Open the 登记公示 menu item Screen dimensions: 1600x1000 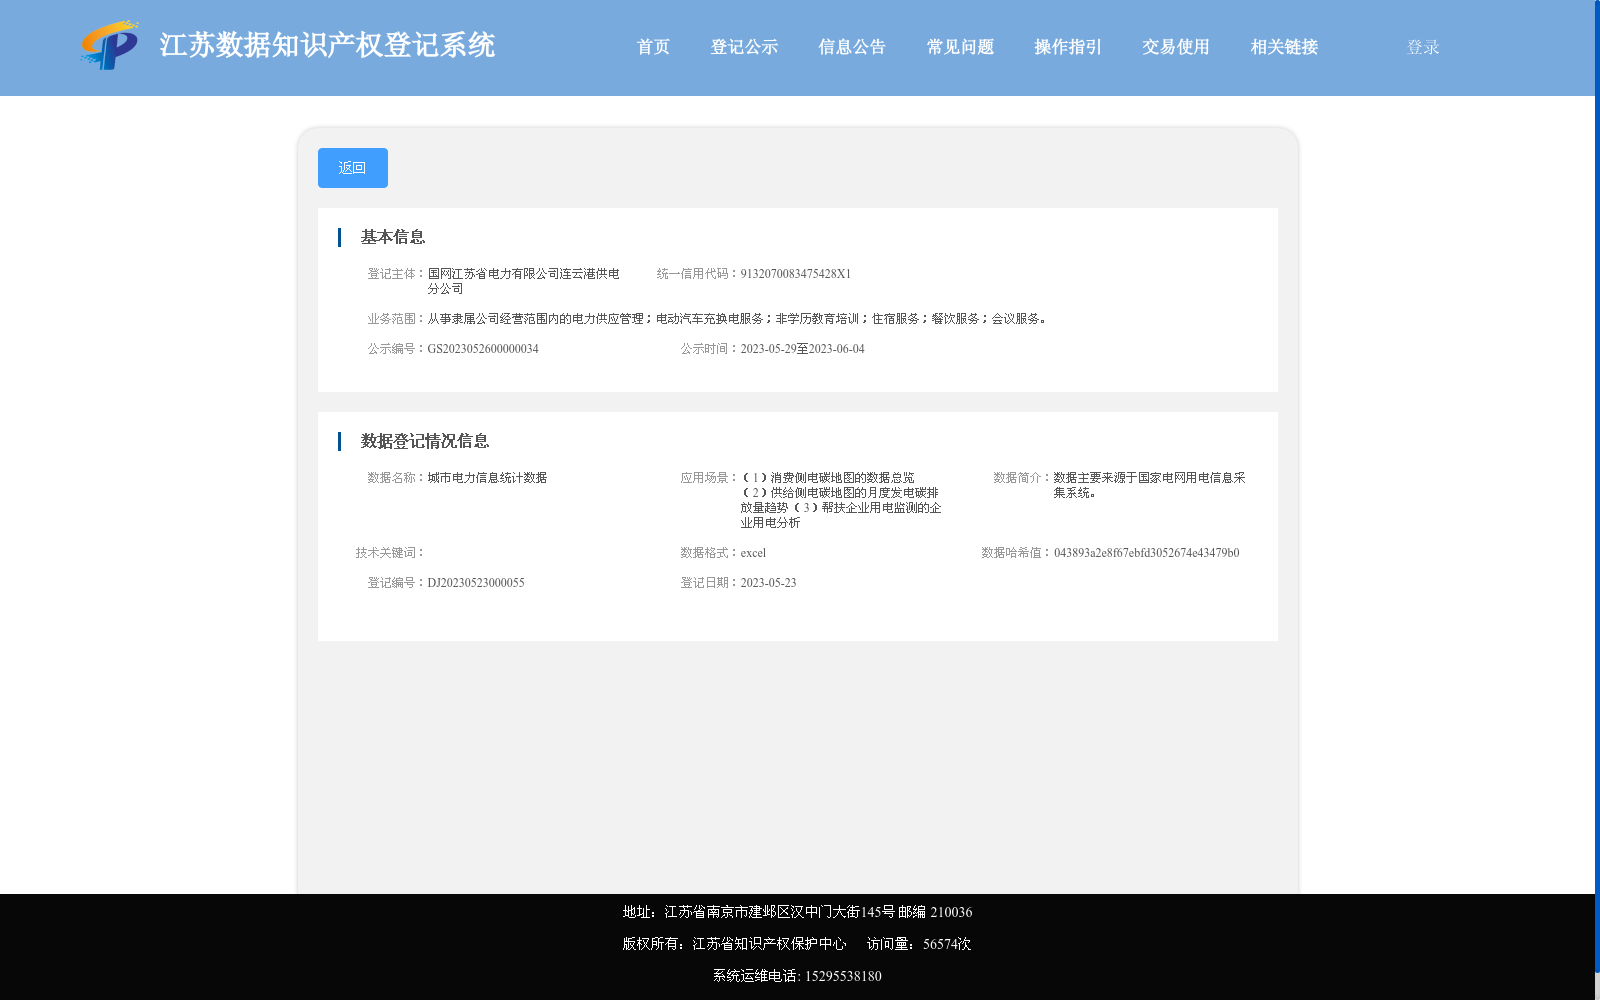[744, 47]
